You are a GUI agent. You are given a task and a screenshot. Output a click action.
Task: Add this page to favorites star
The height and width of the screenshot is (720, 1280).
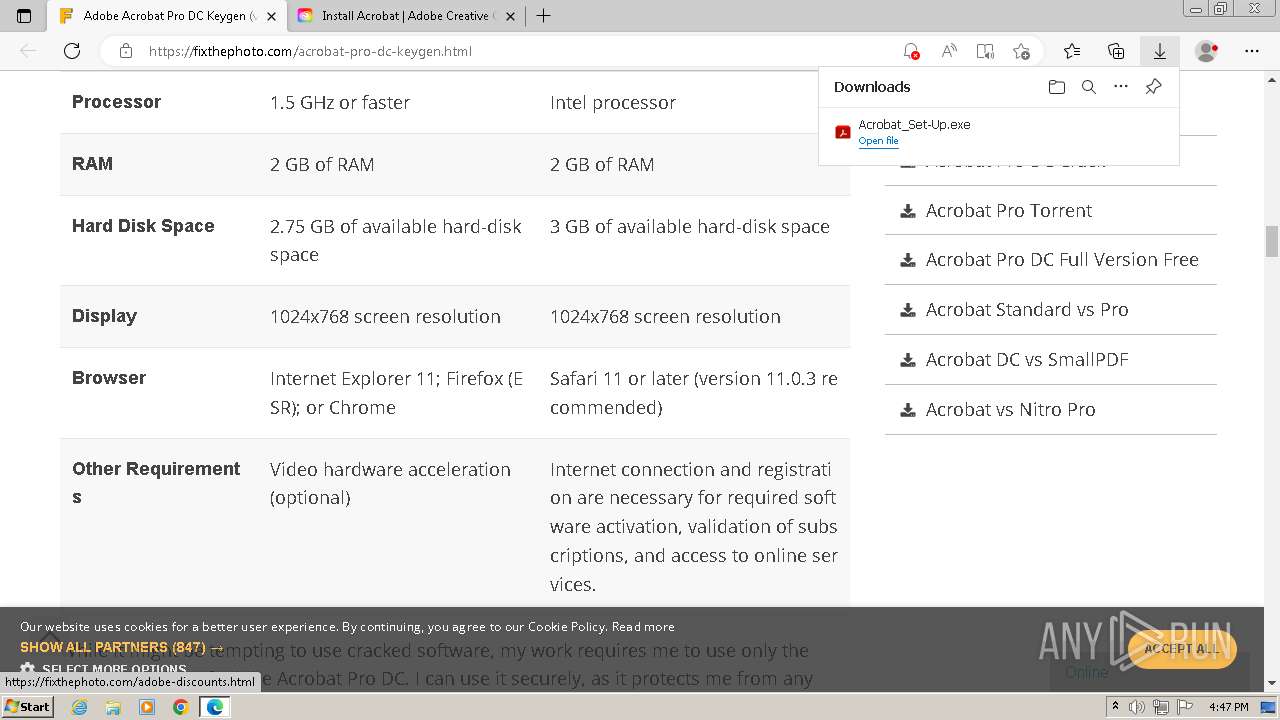pos(1021,51)
